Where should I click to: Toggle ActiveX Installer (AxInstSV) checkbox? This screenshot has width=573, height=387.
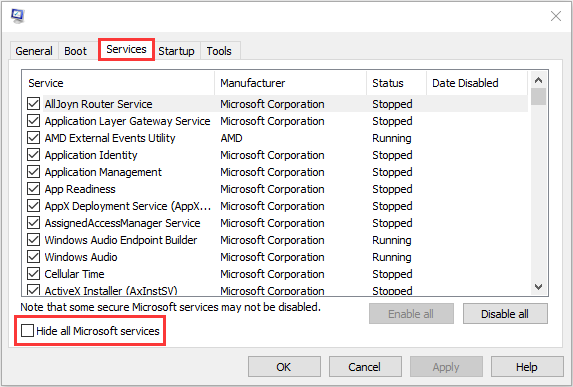click(x=34, y=290)
